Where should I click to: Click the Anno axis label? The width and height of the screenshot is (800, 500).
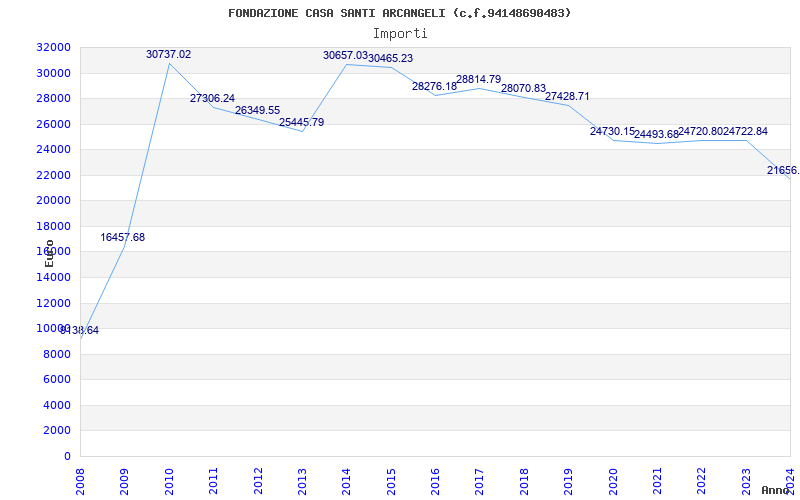point(776,490)
